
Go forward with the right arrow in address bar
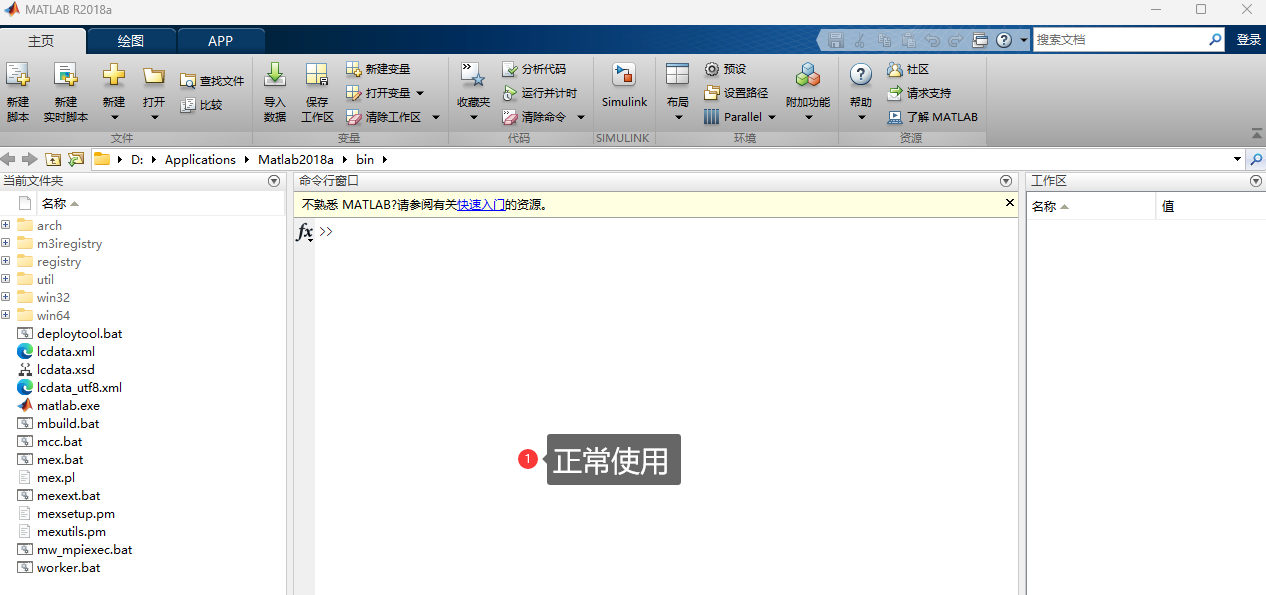(29, 159)
